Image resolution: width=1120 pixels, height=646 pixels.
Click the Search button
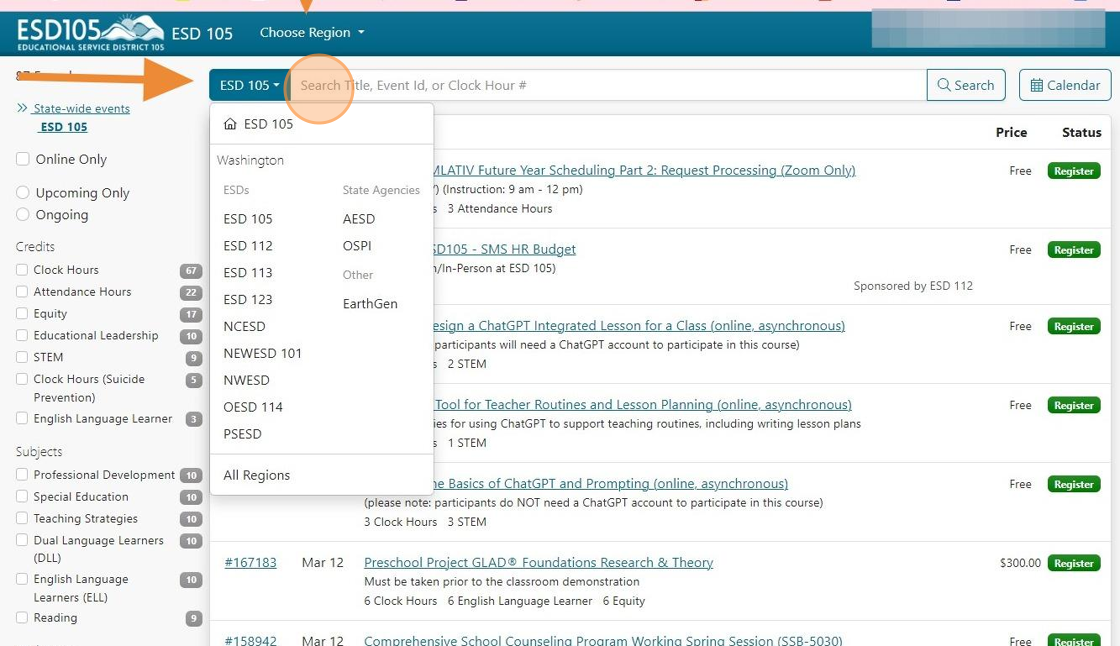[966, 85]
